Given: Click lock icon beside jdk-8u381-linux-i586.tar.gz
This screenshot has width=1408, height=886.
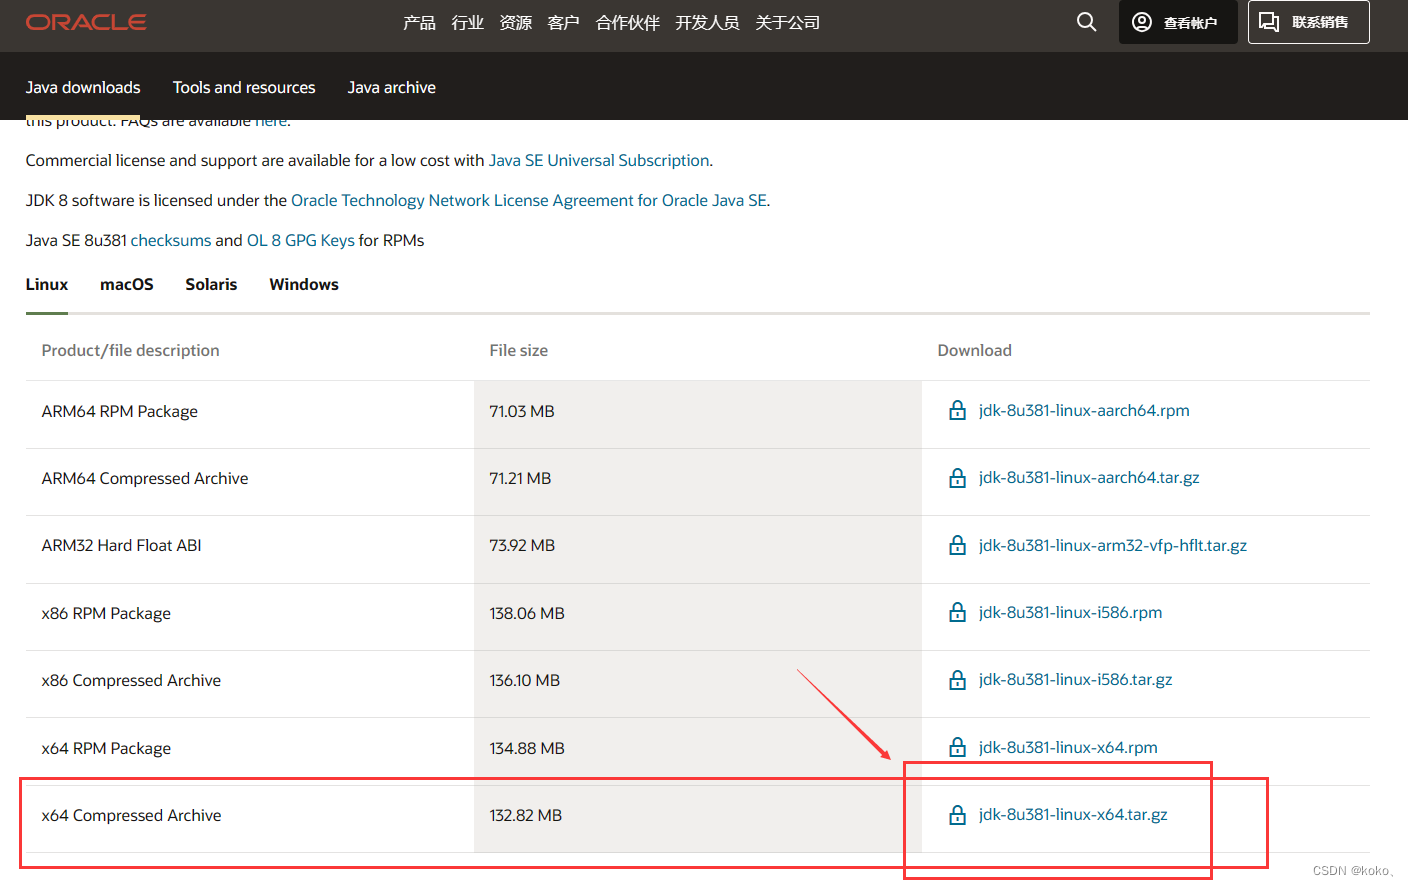Looking at the screenshot, I should (957, 680).
